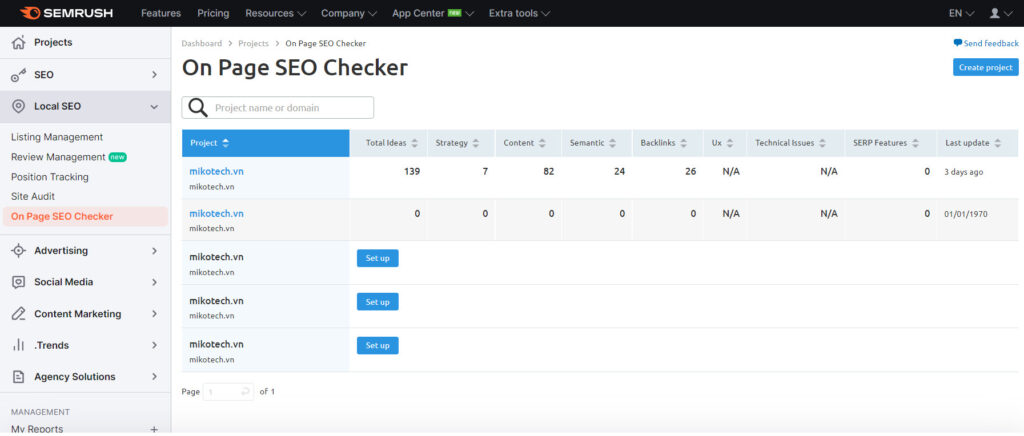
Task: Click the search magnifier icon
Action: 198,108
